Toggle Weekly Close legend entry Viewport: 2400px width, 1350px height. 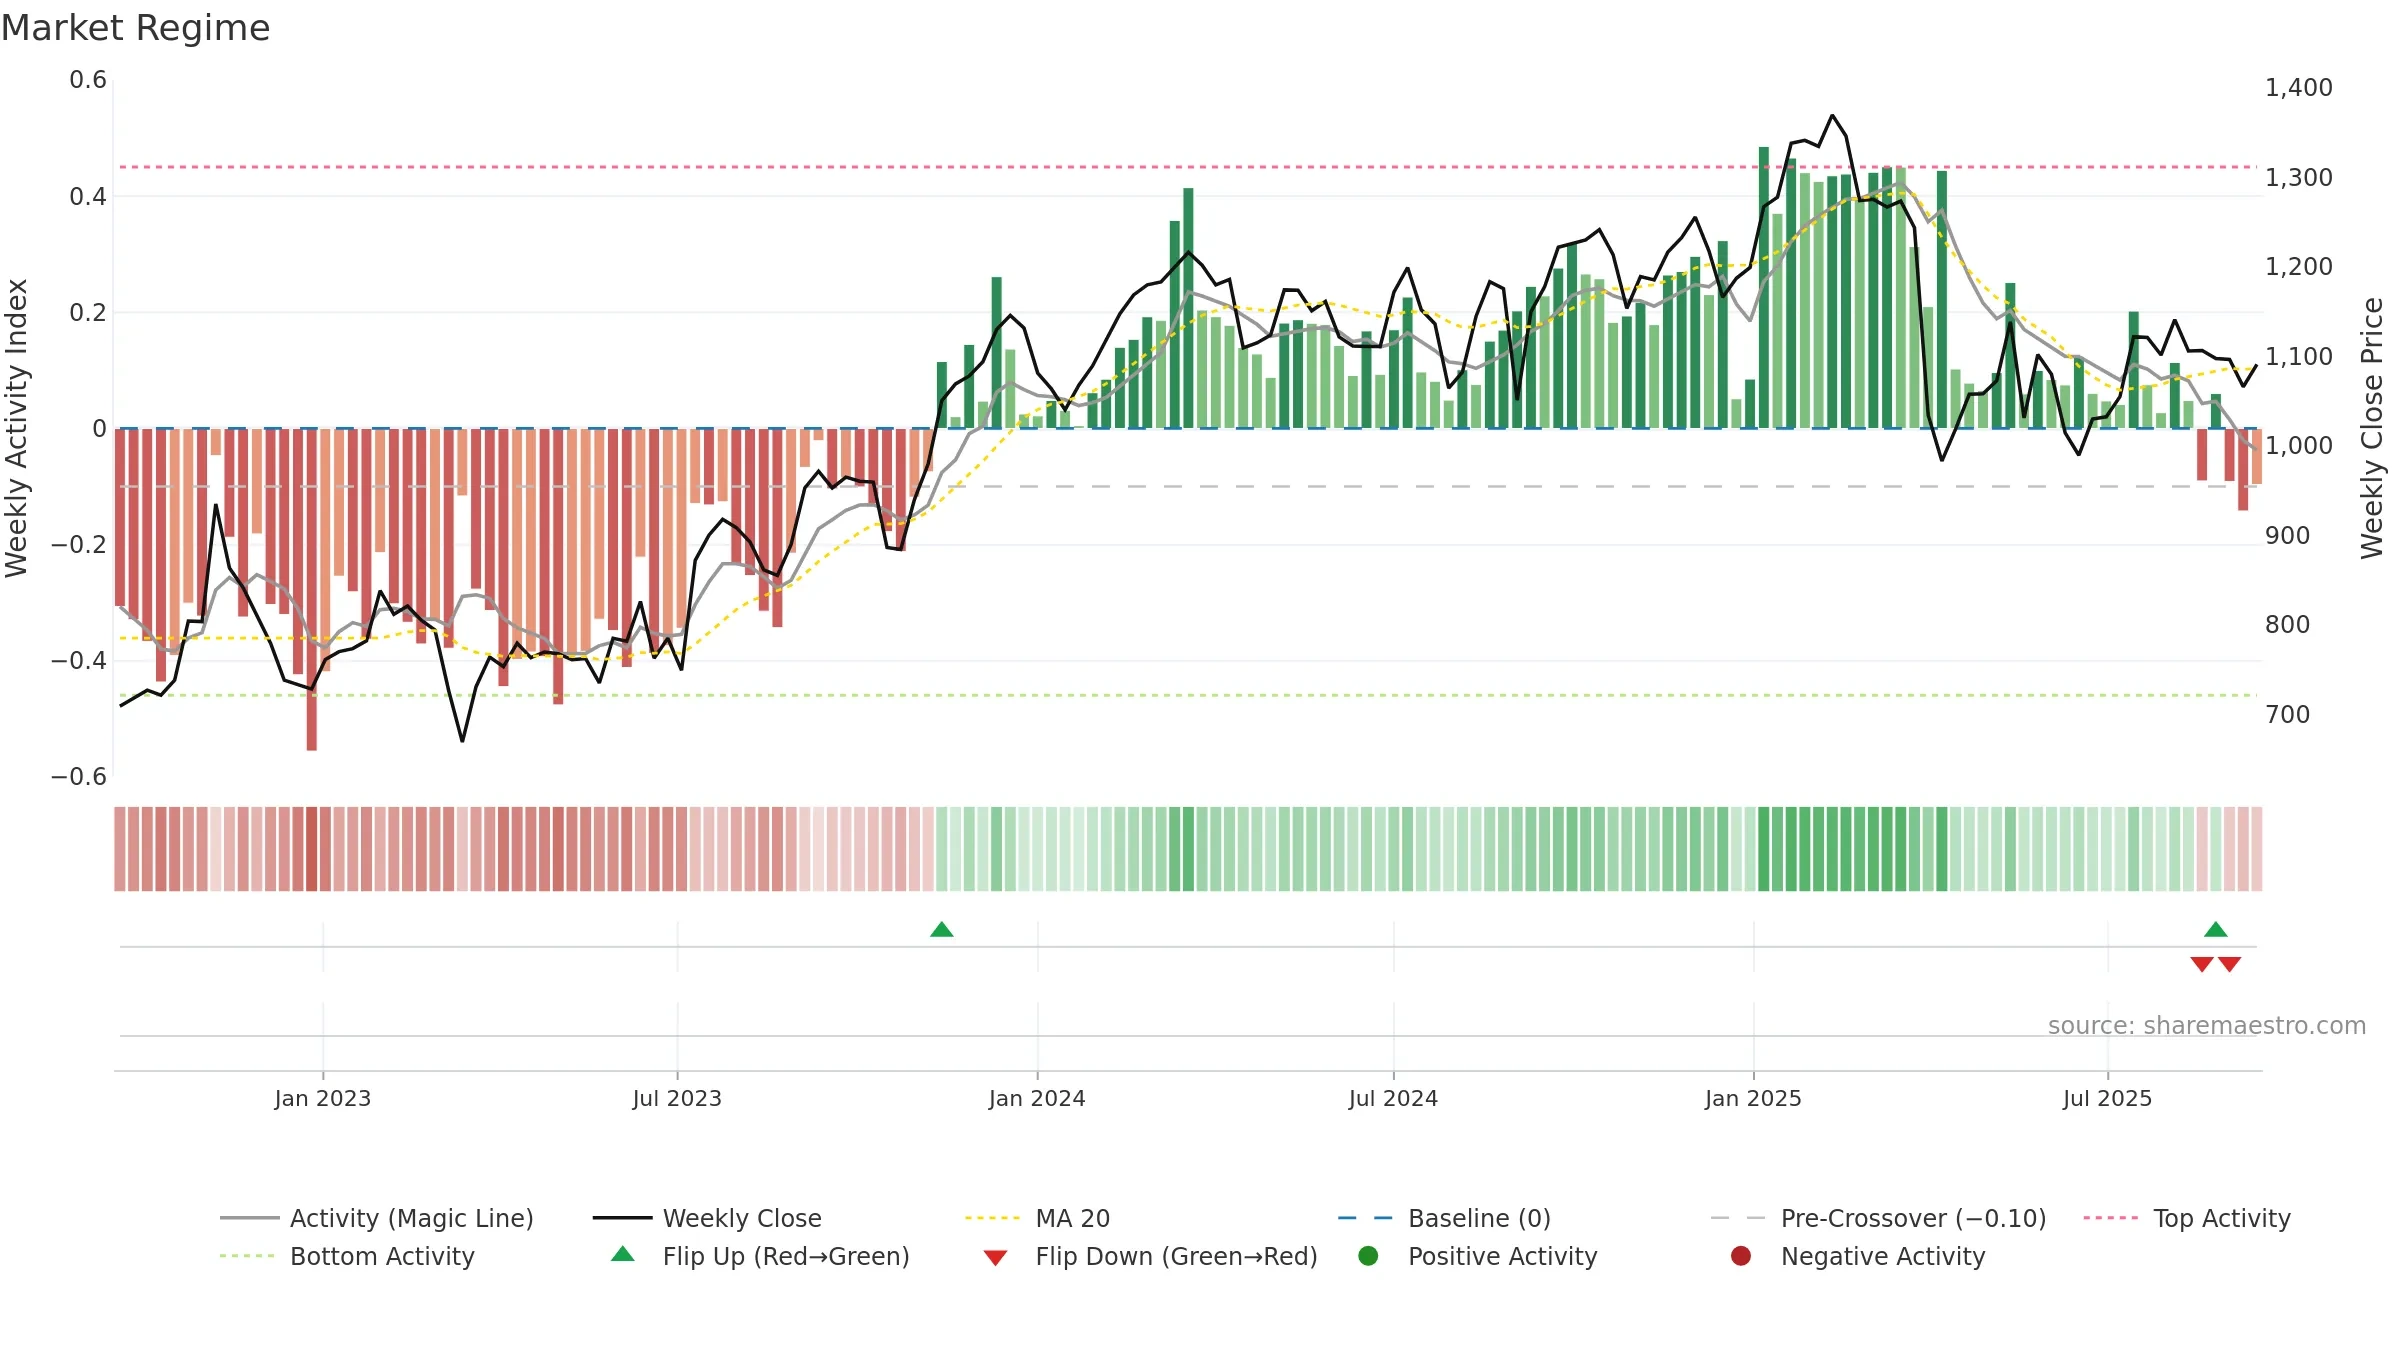point(707,1218)
